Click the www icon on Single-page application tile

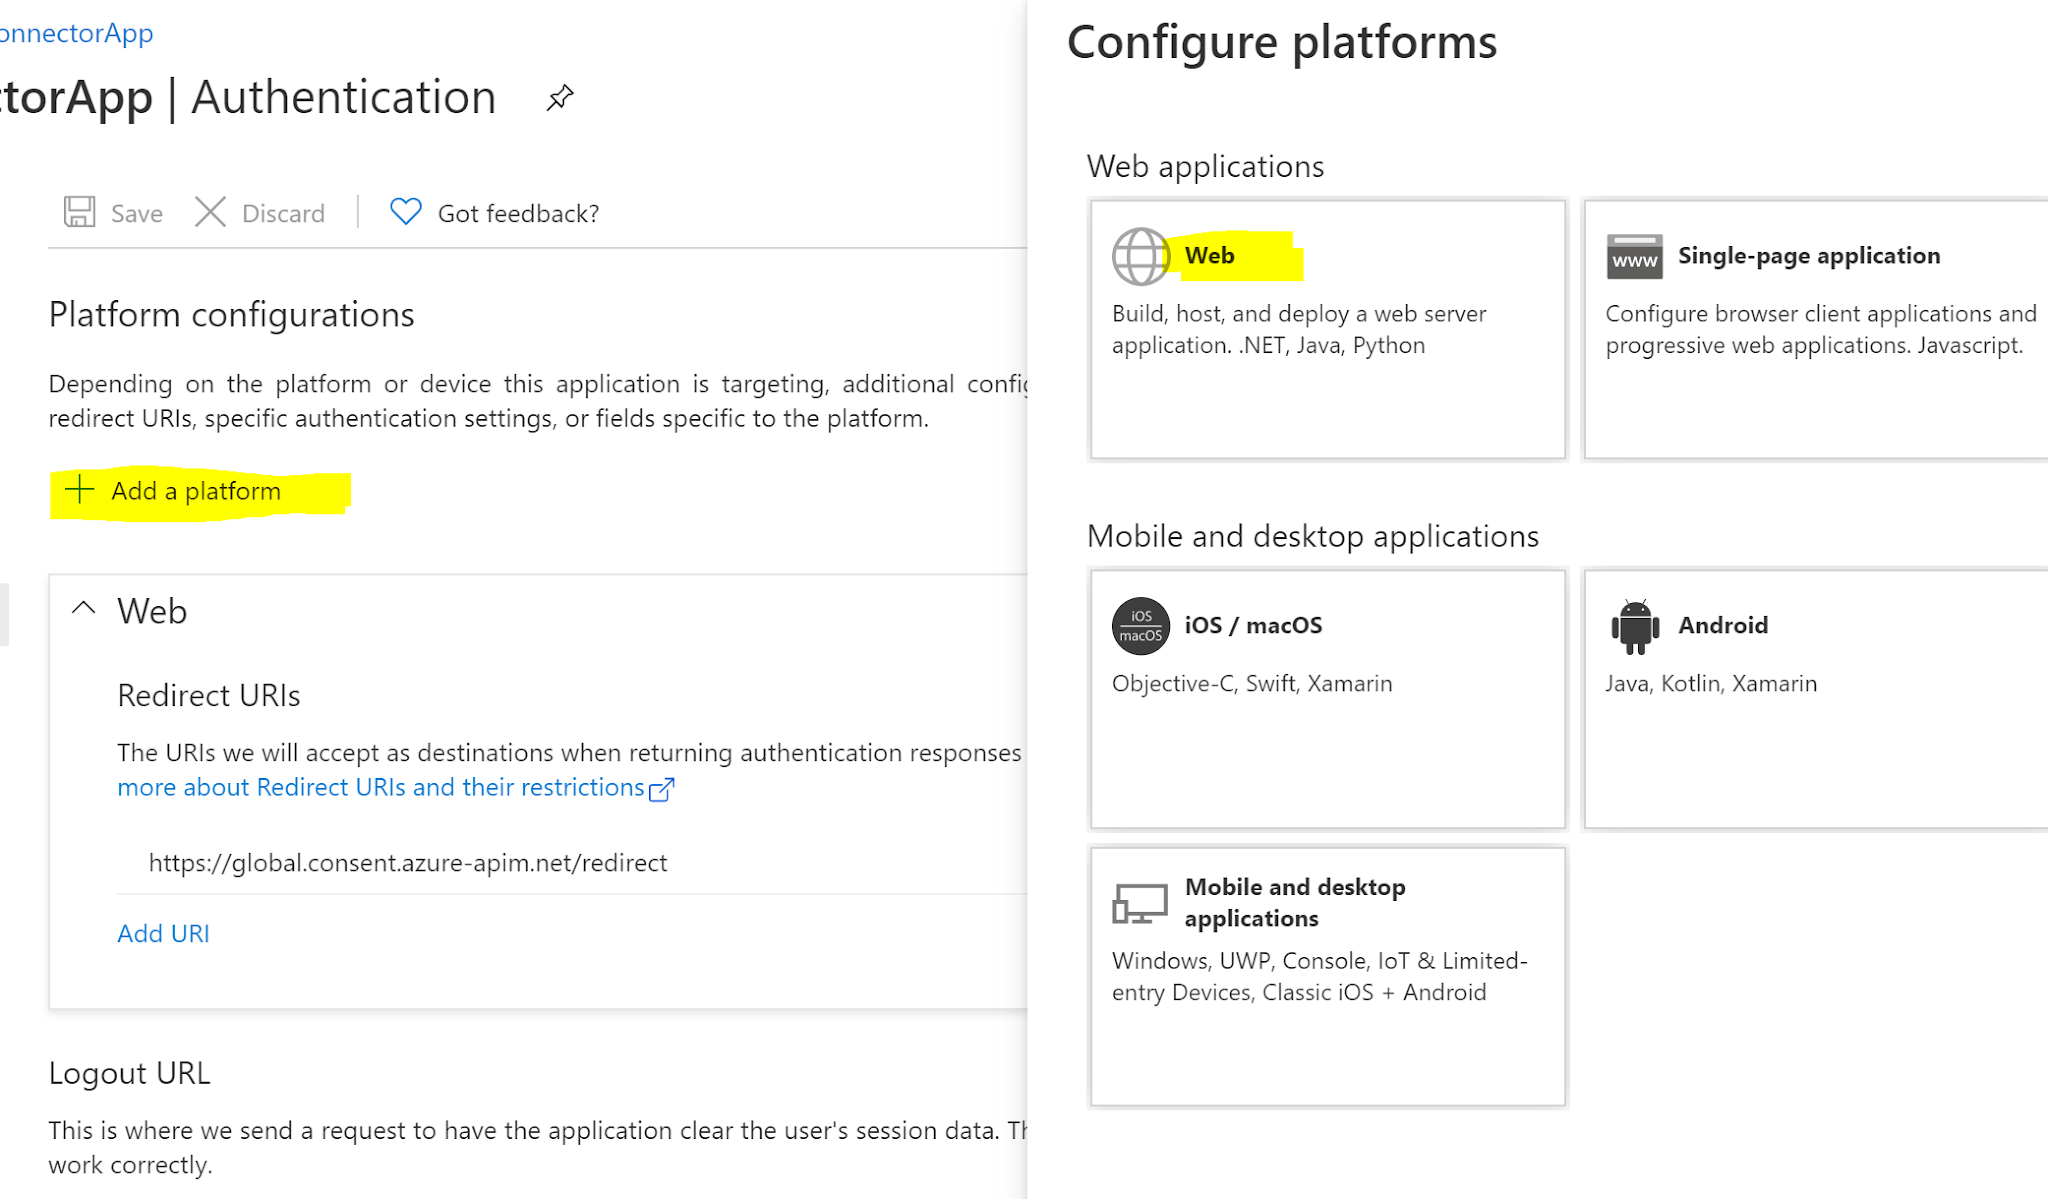point(1634,256)
